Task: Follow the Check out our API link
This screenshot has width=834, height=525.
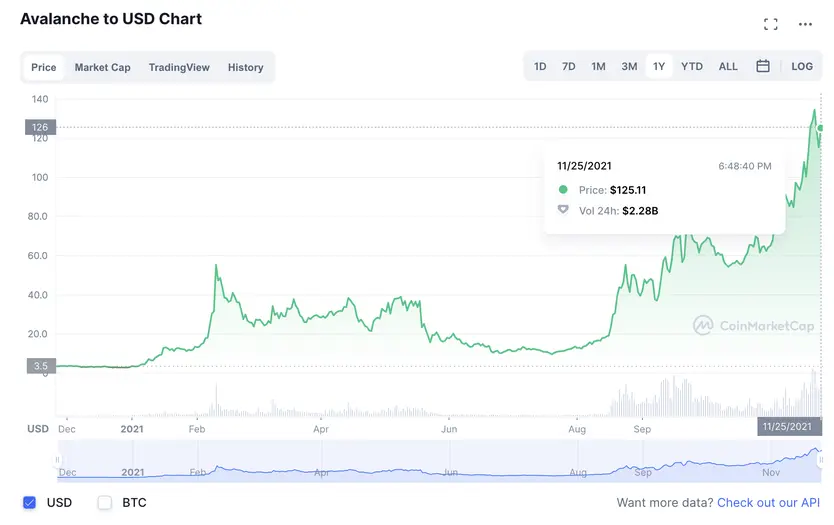Action: point(768,502)
